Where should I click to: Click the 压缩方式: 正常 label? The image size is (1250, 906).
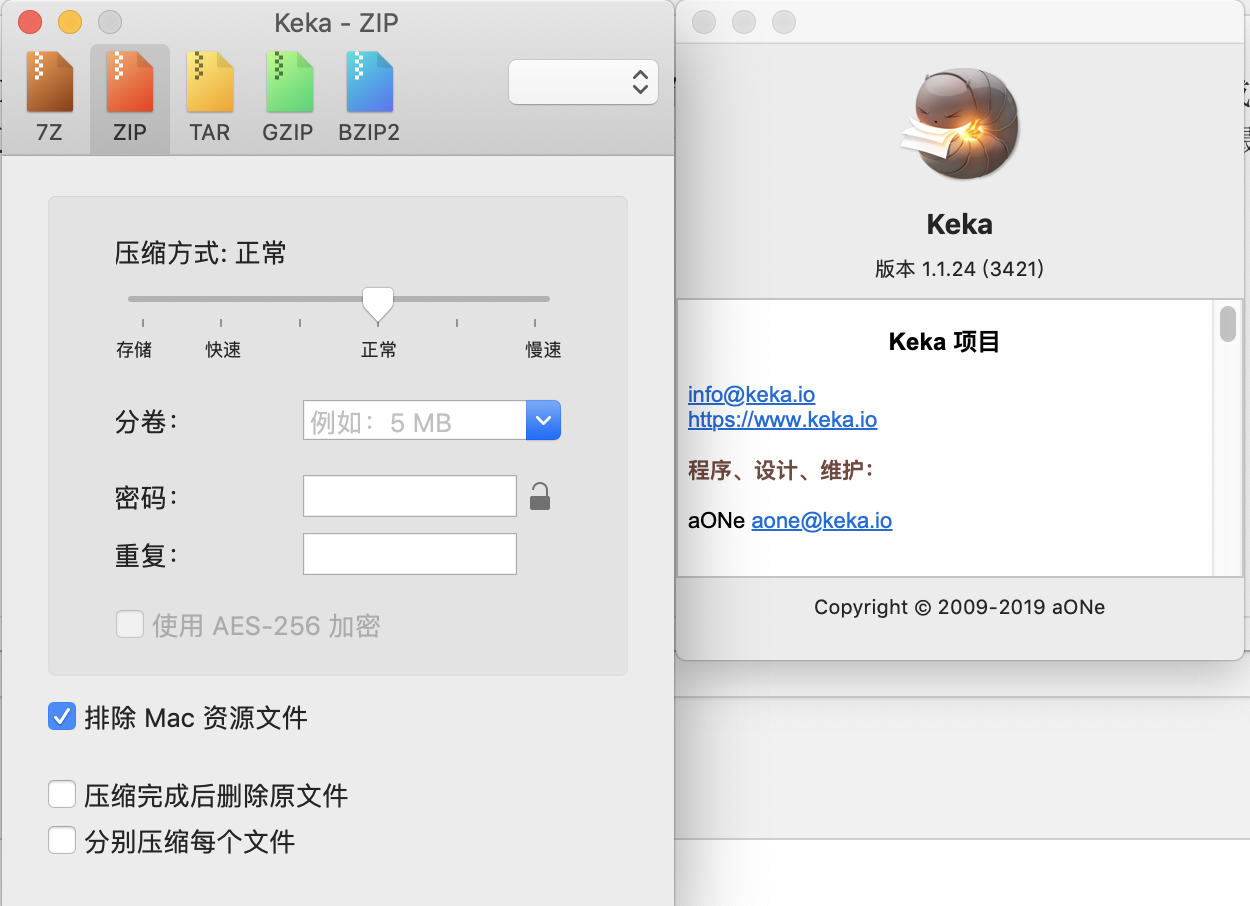(x=201, y=253)
